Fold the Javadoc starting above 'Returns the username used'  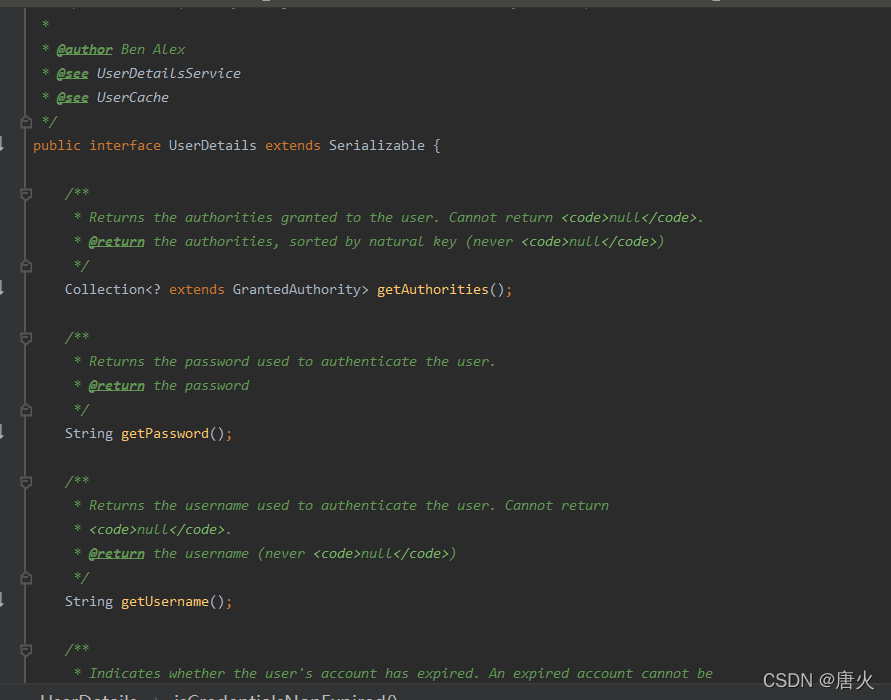(26, 482)
